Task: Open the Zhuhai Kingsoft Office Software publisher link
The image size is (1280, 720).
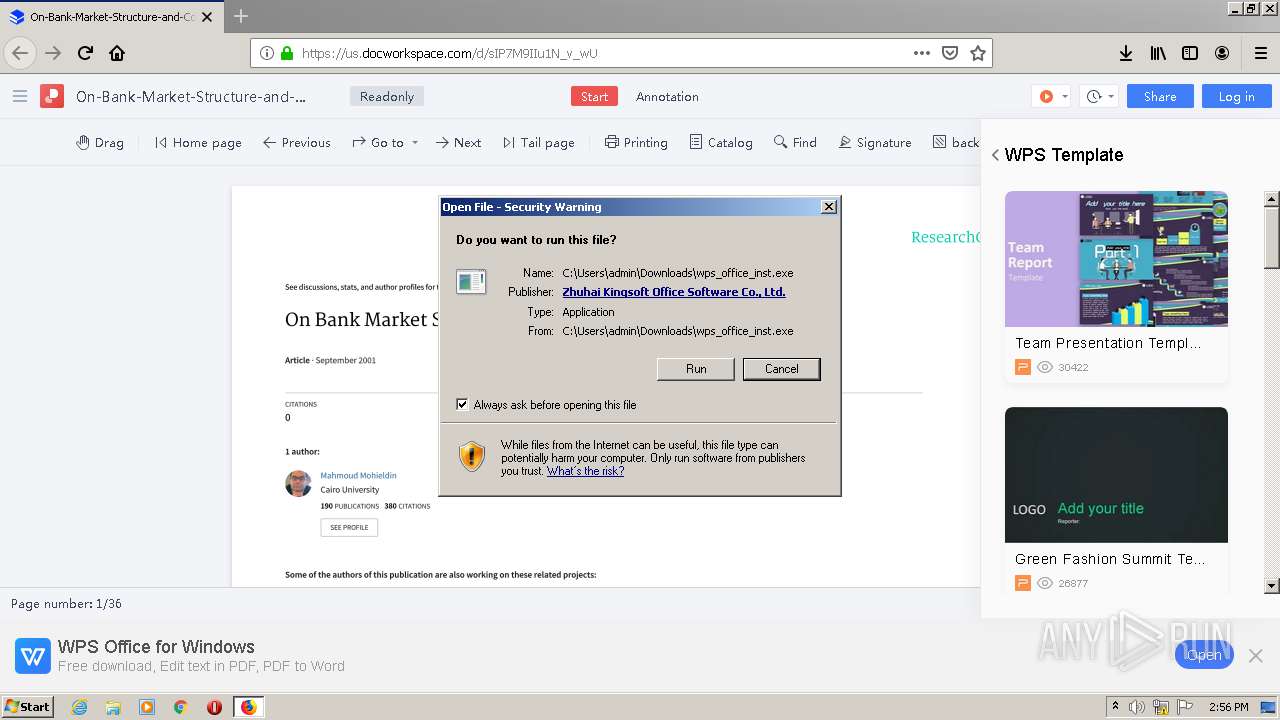Action: point(674,292)
